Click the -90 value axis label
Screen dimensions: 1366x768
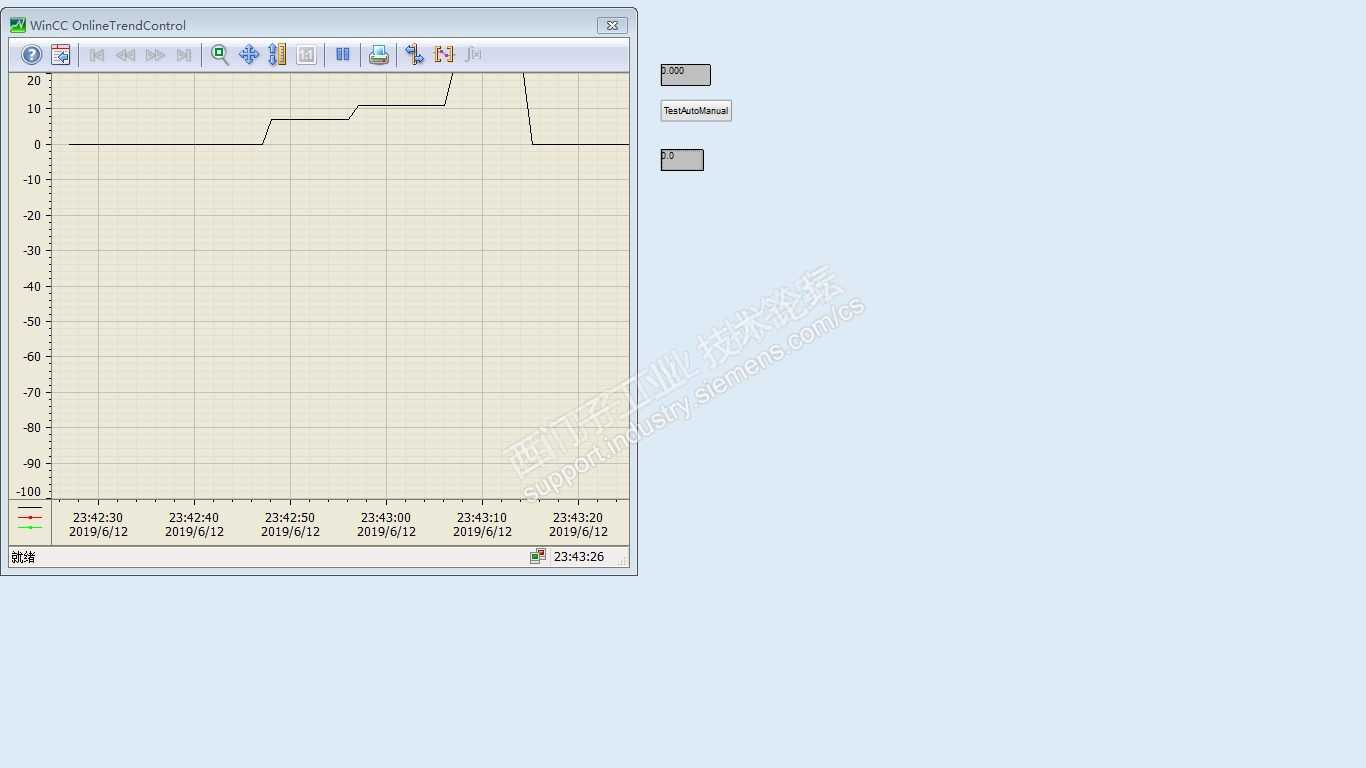tap(31, 463)
